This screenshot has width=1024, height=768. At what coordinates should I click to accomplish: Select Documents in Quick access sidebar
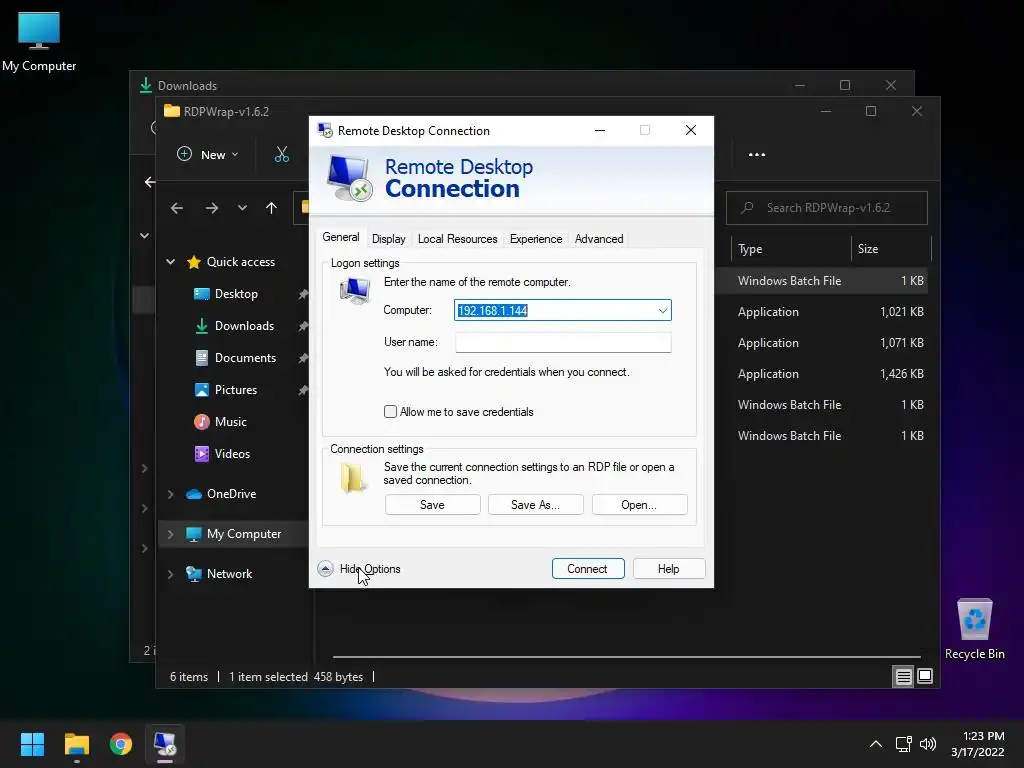point(245,358)
